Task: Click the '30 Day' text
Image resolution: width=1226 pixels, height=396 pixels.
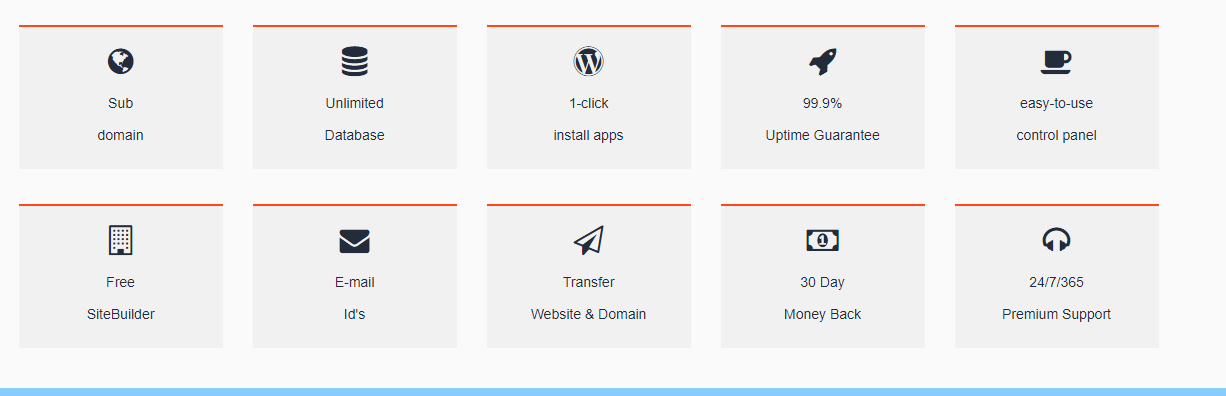Action: point(823,282)
